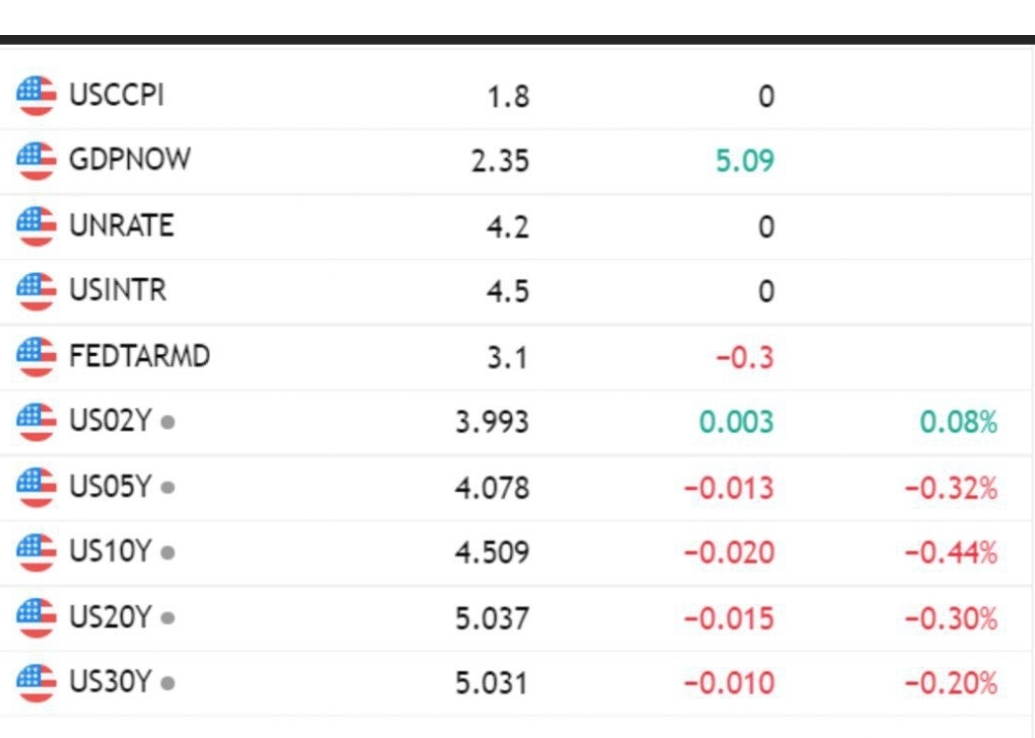The width and height of the screenshot is (1035, 738).
Task: Click the flag icon beside UNRATE
Action: pos(36,226)
